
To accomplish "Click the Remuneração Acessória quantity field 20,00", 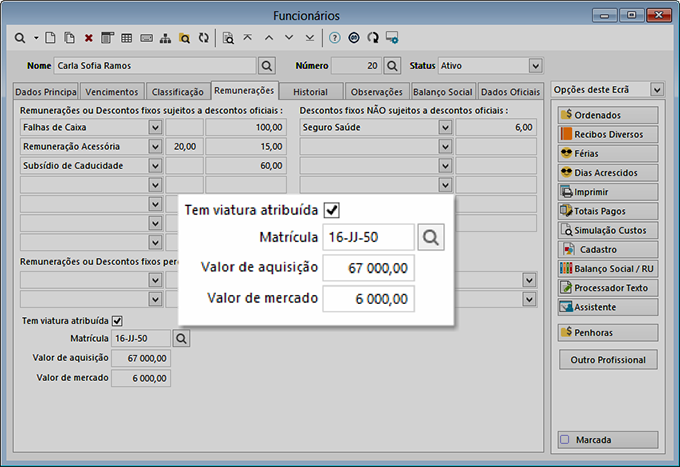I will (x=184, y=147).
